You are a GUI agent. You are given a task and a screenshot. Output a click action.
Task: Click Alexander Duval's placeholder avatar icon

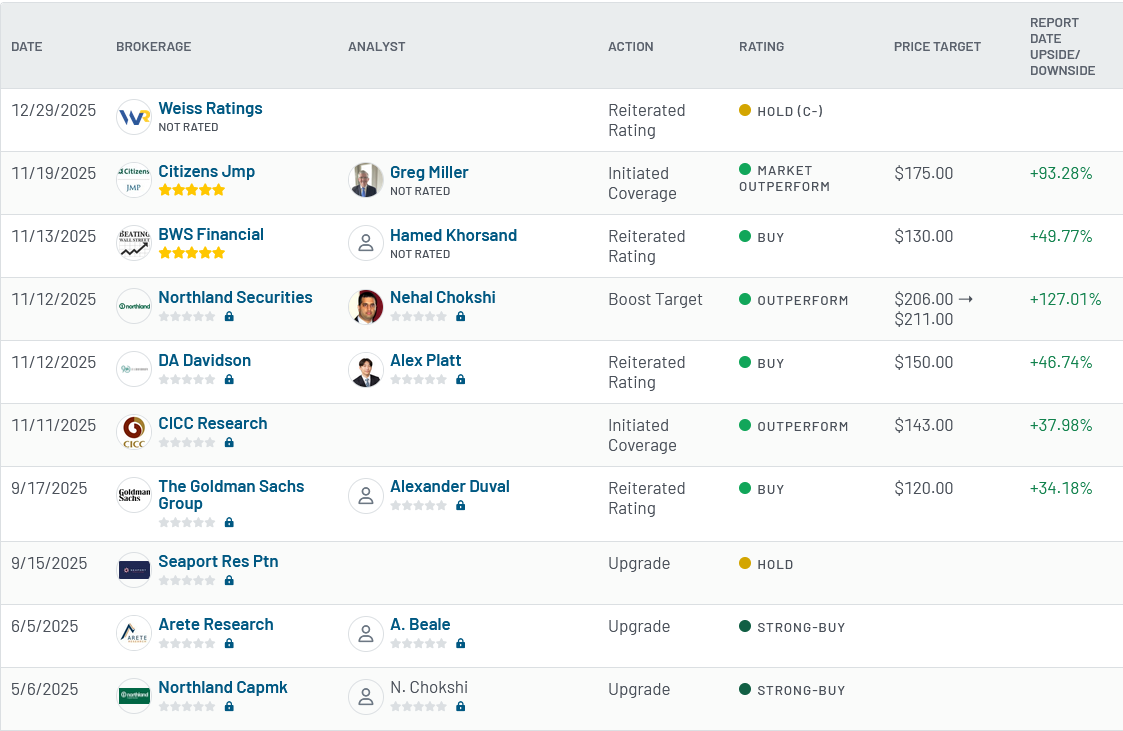[x=366, y=495]
